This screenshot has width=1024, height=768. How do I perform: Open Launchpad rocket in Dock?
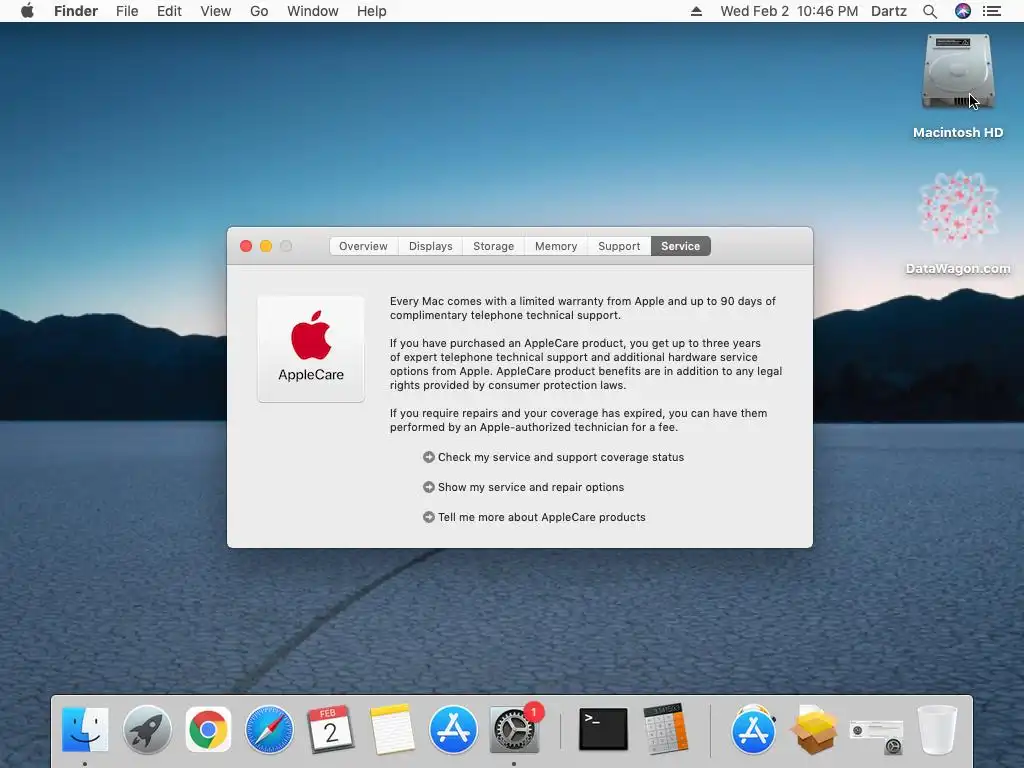pyautogui.click(x=147, y=729)
